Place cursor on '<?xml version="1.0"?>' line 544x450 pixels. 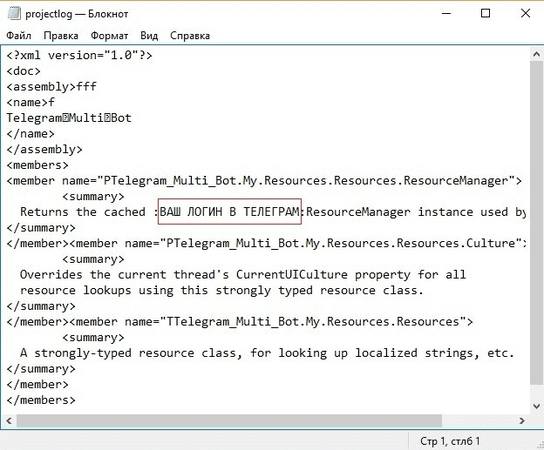[79, 55]
